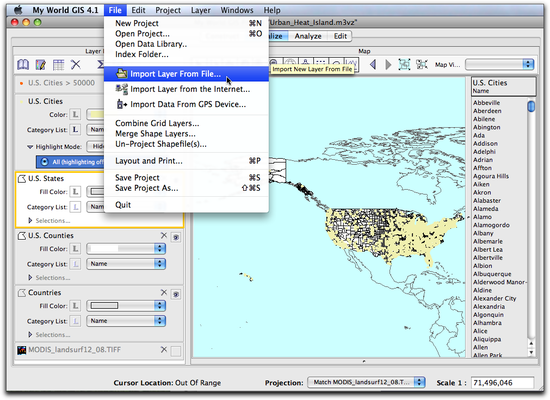Screen dimensions: 550x400
Task: Choose Index Folder... menu item
Action: [x=187, y=54]
